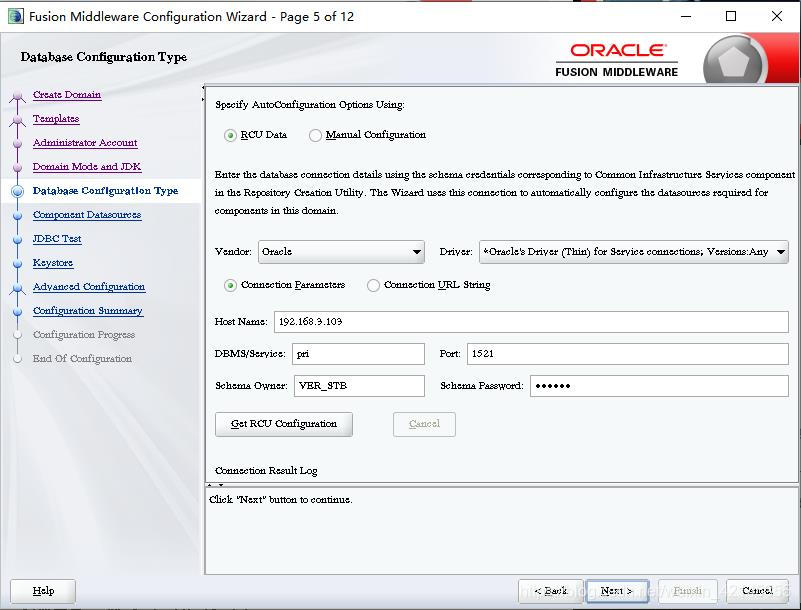This screenshot has width=801, height=610.
Task: Click the wizard window title bar icon
Action: click(x=16, y=16)
